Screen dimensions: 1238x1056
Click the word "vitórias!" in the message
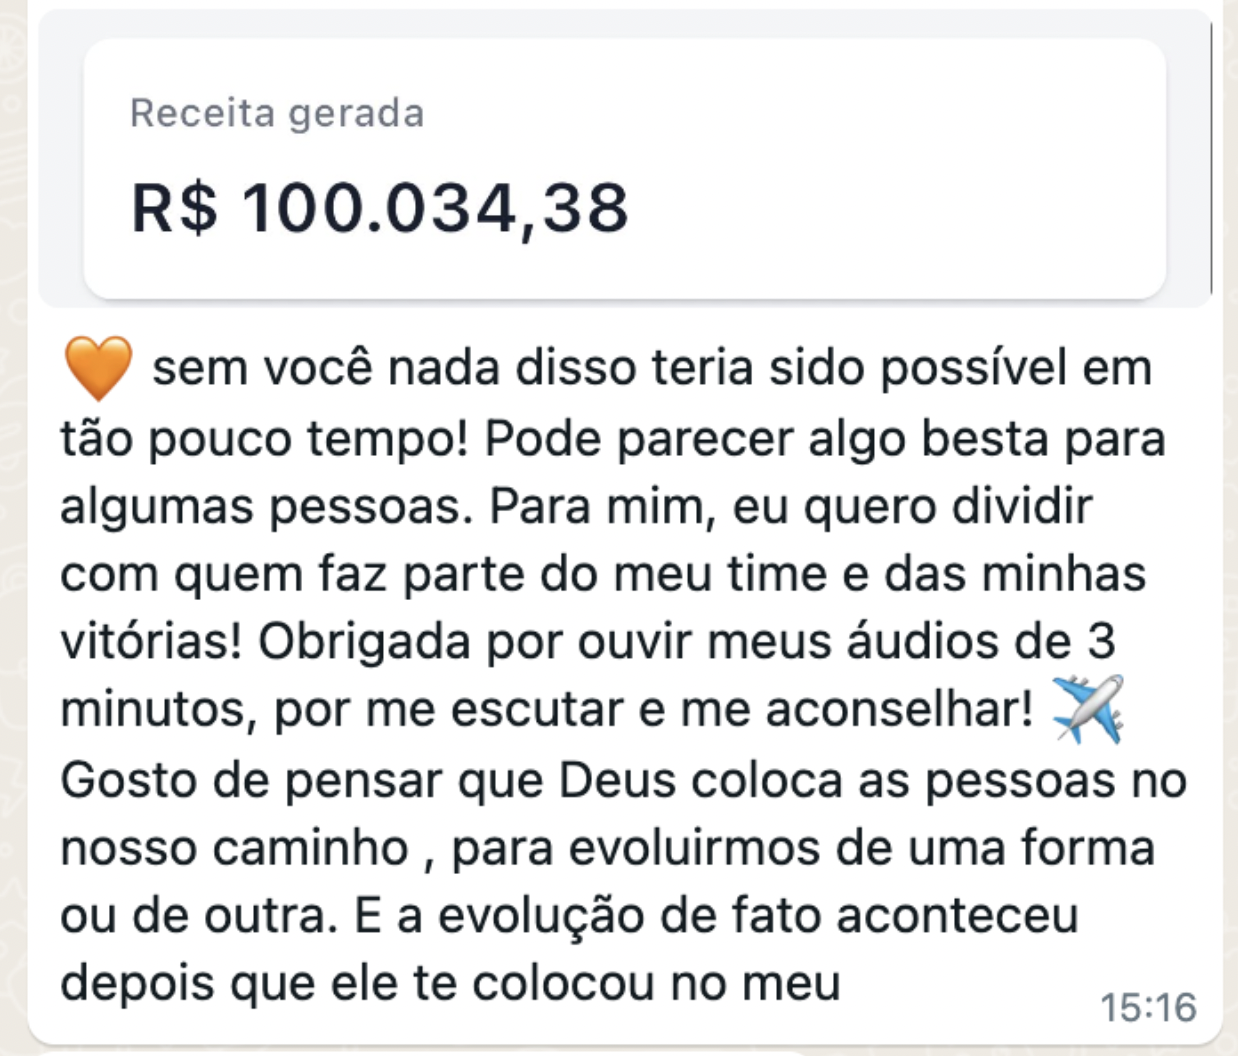pos(151,642)
